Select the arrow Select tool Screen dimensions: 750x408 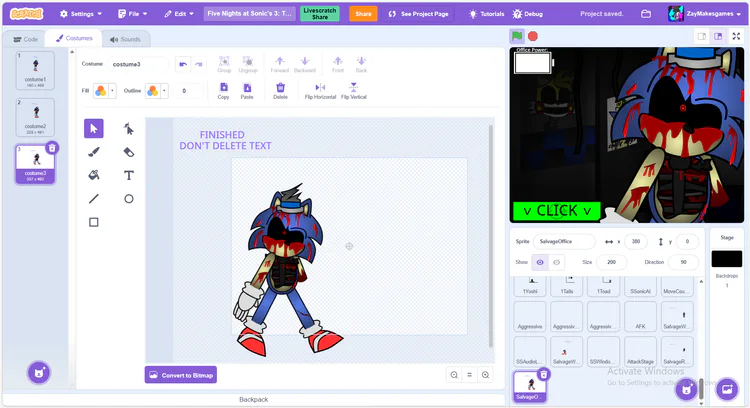click(x=94, y=129)
